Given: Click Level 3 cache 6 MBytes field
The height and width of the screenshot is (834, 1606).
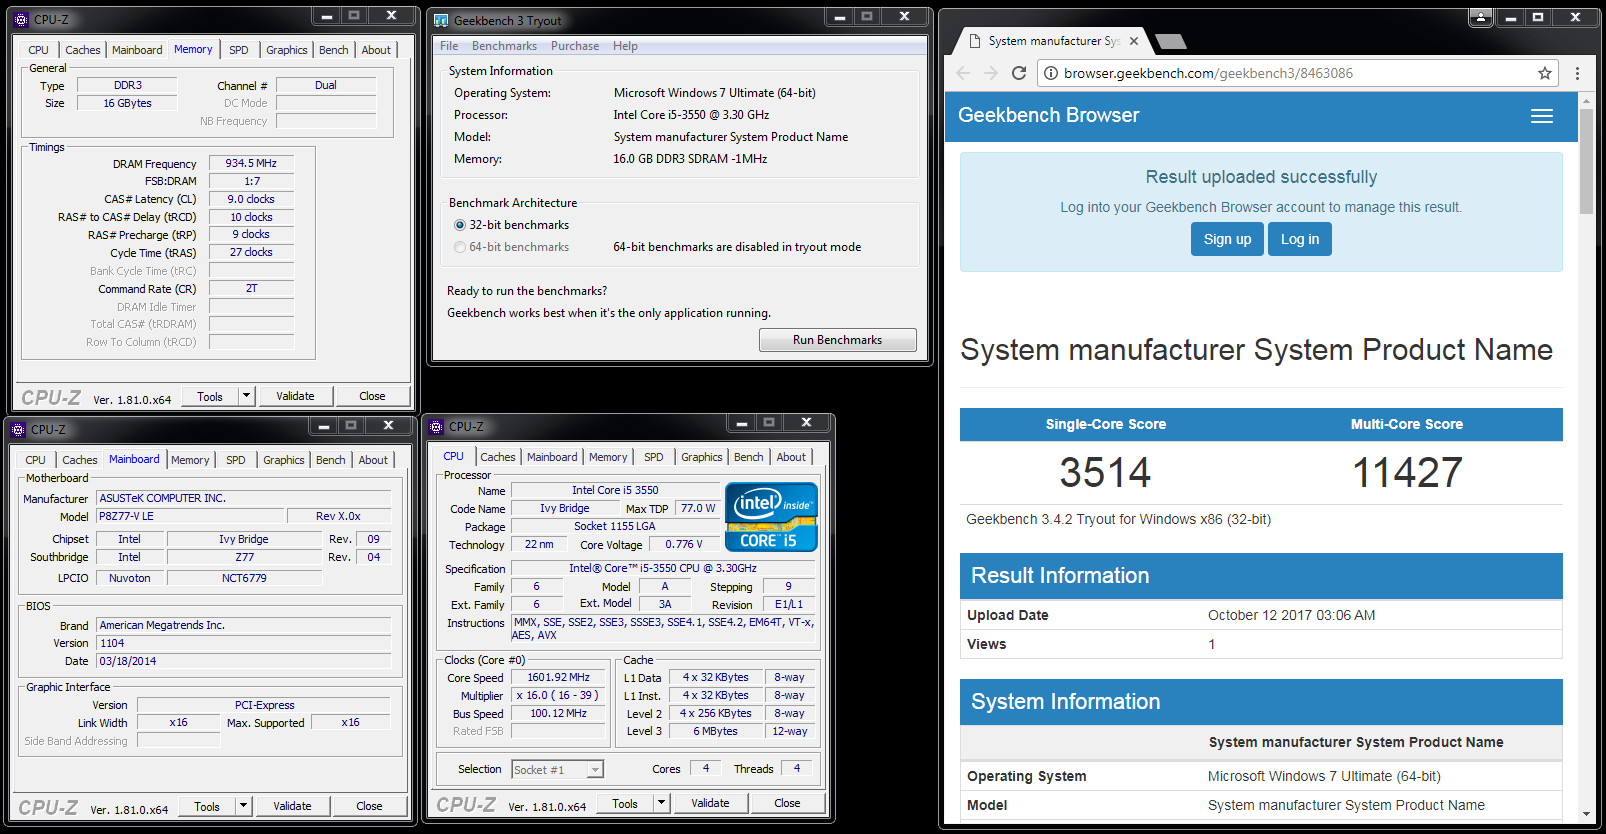Looking at the screenshot, I should [x=716, y=731].
